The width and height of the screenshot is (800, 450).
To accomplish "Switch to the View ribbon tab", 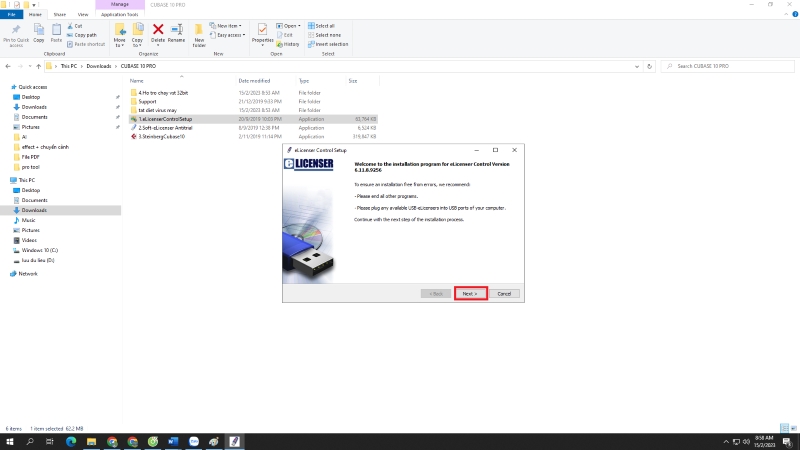I will (83, 14).
